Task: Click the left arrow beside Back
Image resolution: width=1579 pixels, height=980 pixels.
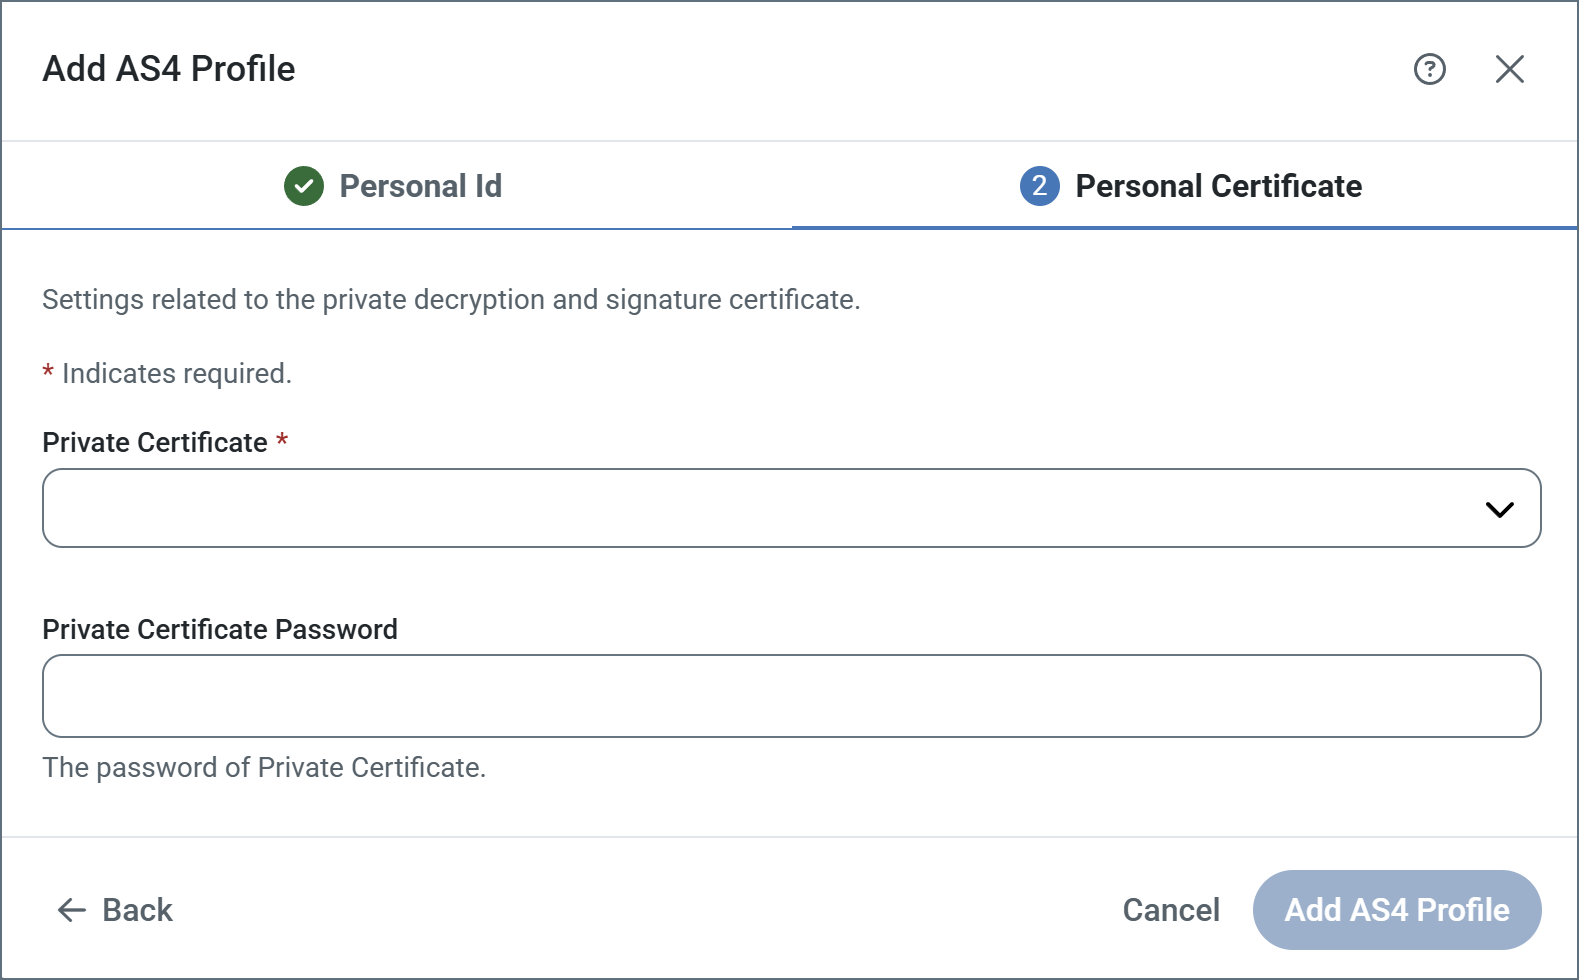Action: pos(71,910)
